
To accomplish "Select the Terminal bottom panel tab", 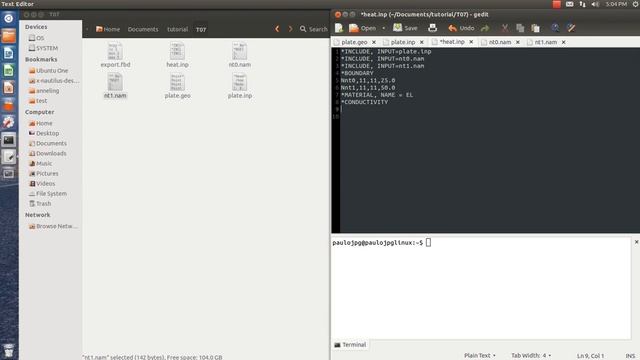I will [x=350, y=344].
